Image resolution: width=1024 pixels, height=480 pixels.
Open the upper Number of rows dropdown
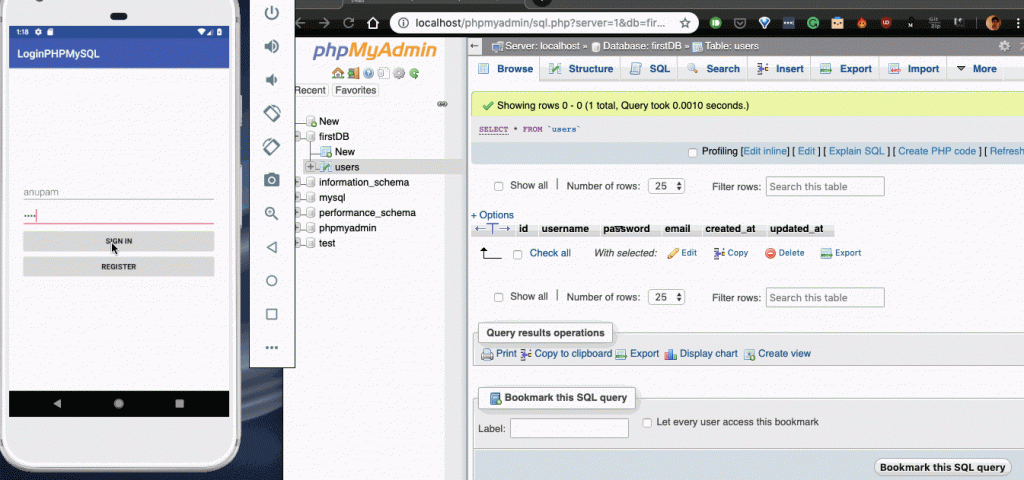[666, 186]
